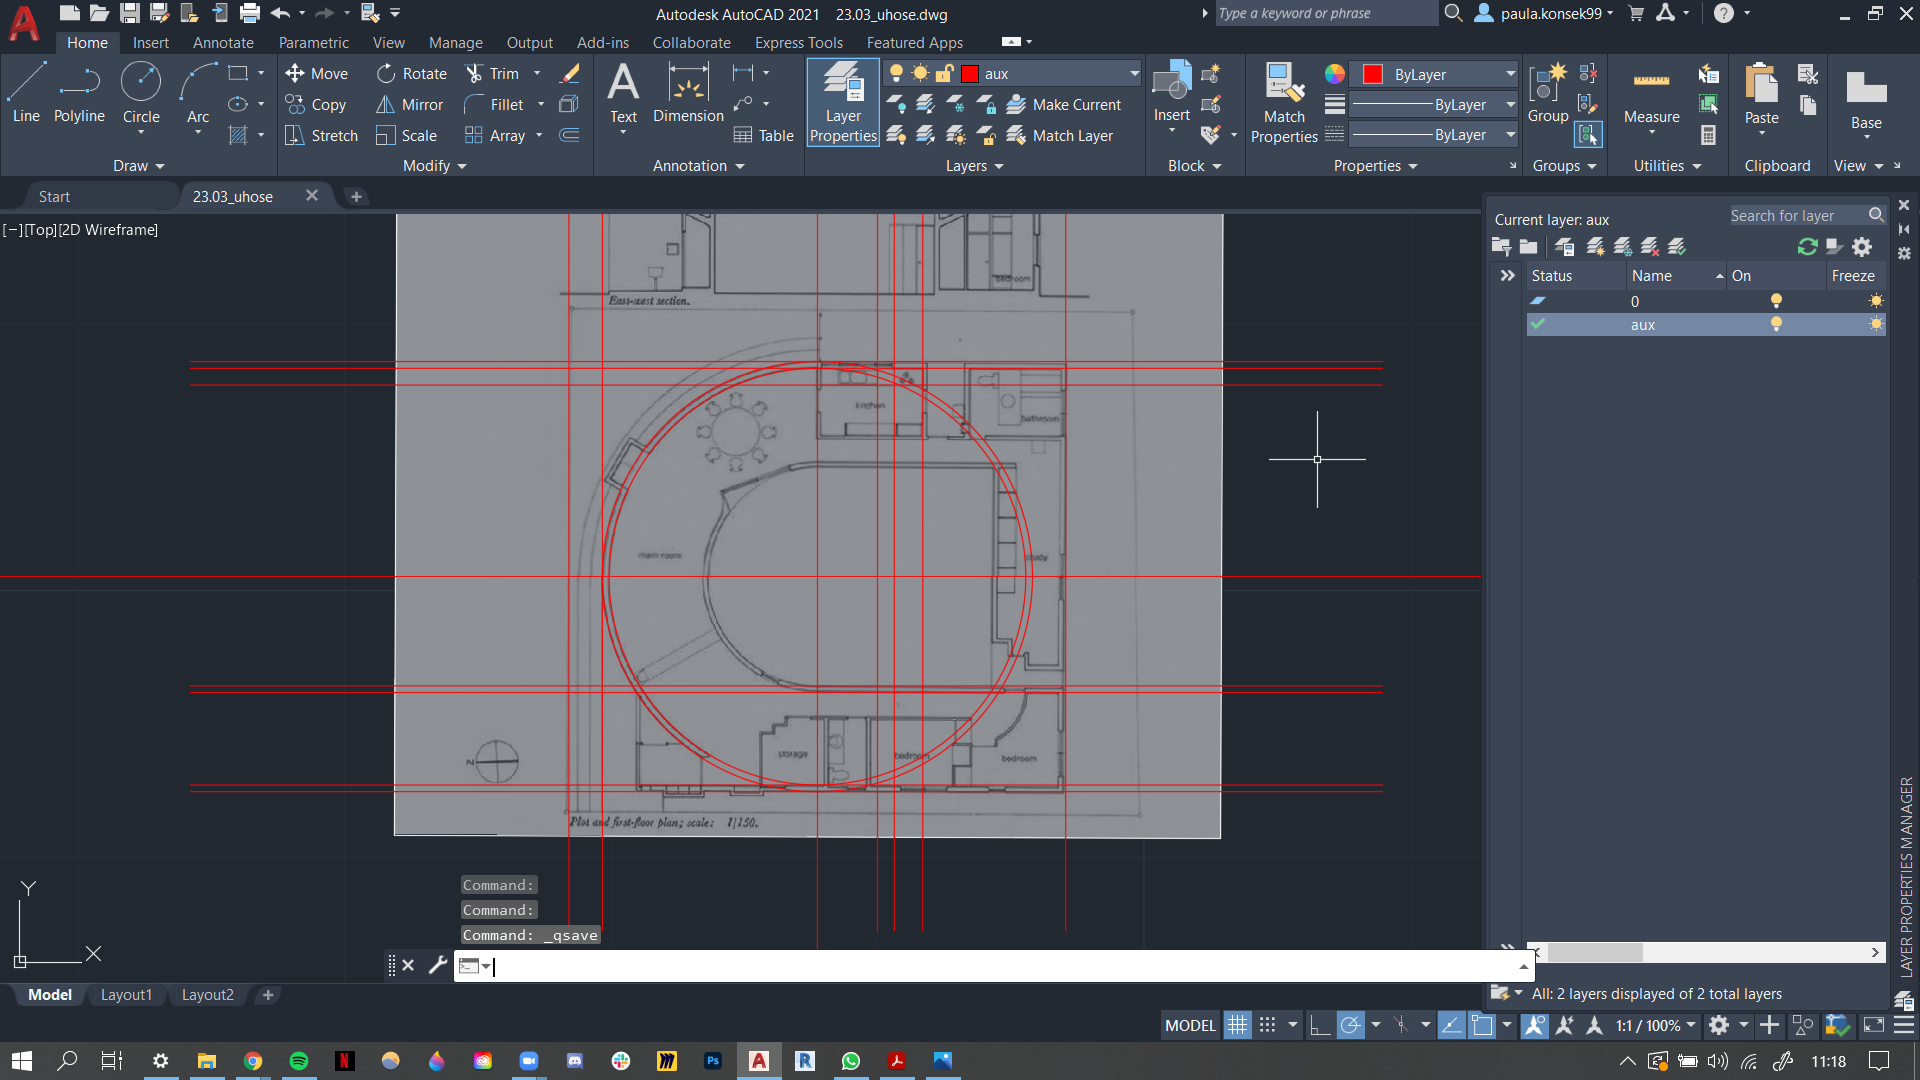Click the Paste icon
The height and width of the screenshot is (1080, 1920).
[1761, 82]
